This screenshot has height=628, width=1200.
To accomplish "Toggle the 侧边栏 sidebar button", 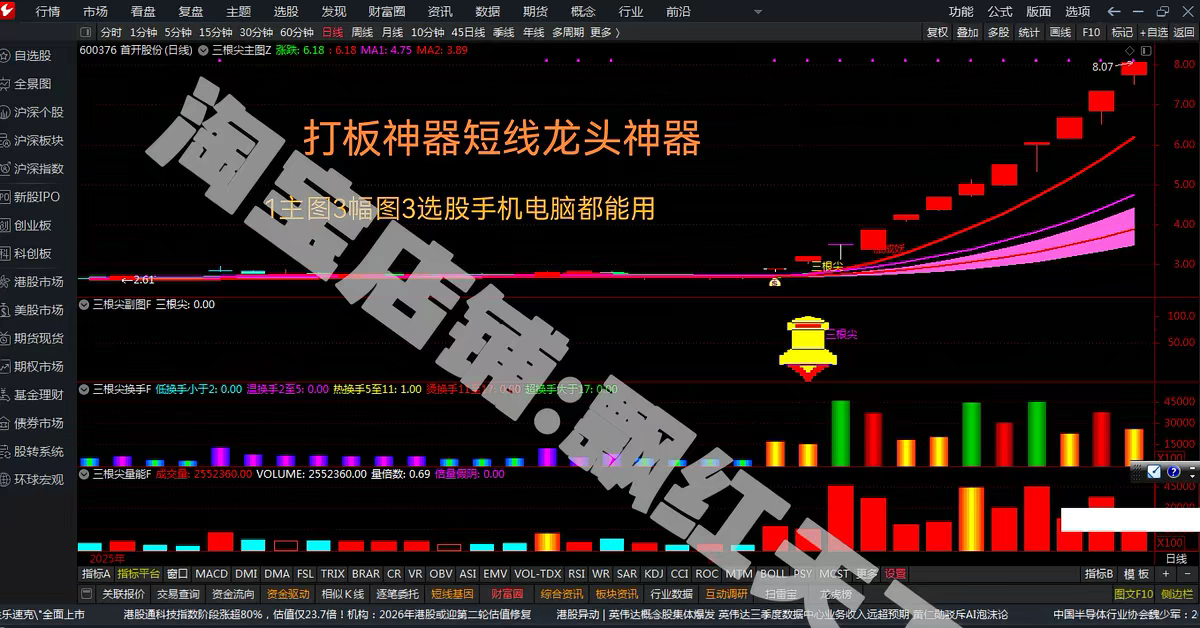I will (x=1177, y=594).
